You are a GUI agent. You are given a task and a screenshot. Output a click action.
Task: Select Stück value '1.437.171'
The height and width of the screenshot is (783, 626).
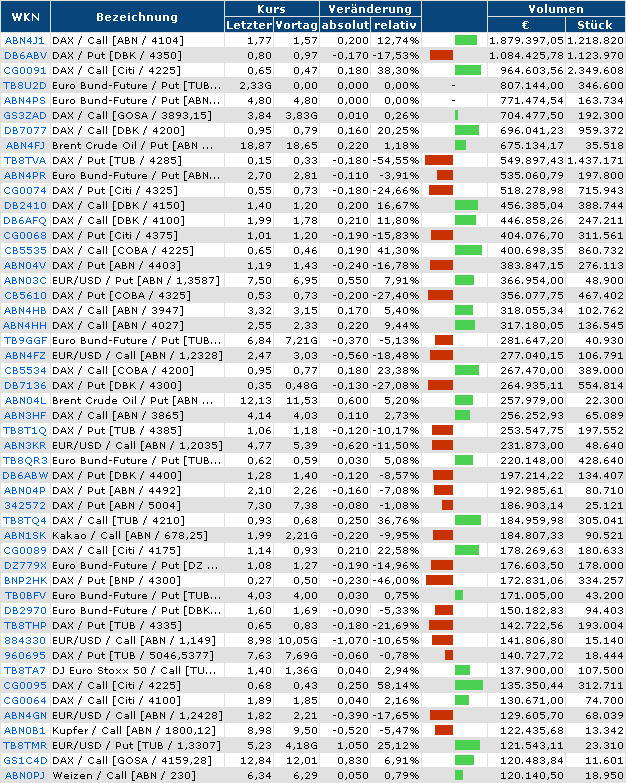pos(596,160)
